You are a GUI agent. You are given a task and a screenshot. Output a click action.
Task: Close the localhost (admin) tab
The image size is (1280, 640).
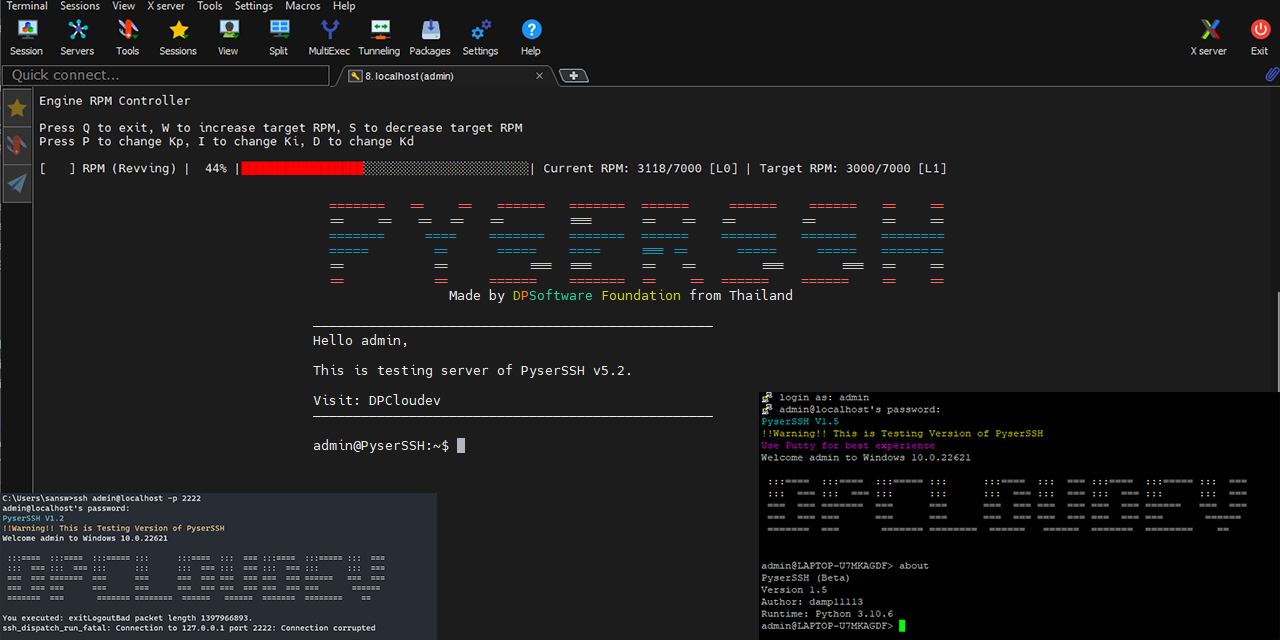(x=540, y=76)
